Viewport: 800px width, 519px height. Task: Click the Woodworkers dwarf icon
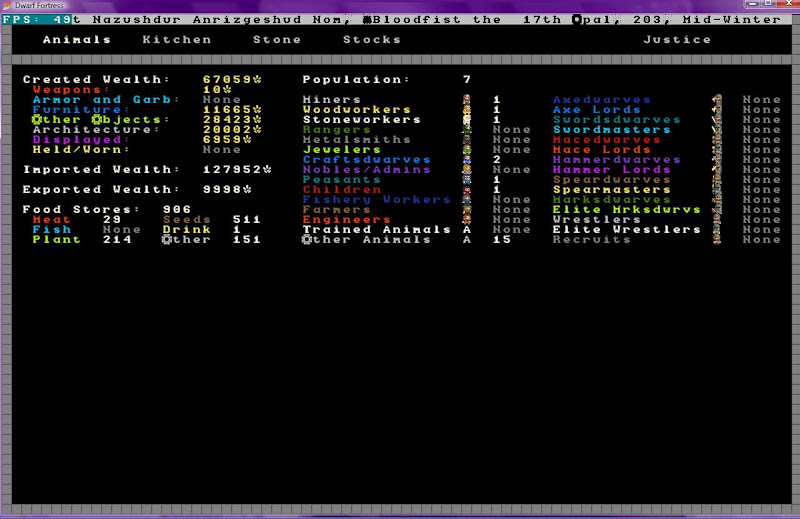tap(467, 110)
